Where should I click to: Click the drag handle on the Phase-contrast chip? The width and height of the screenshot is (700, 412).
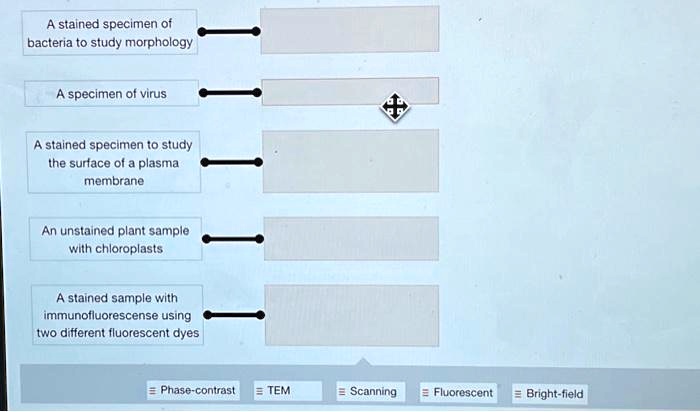[x=153, y=391]
